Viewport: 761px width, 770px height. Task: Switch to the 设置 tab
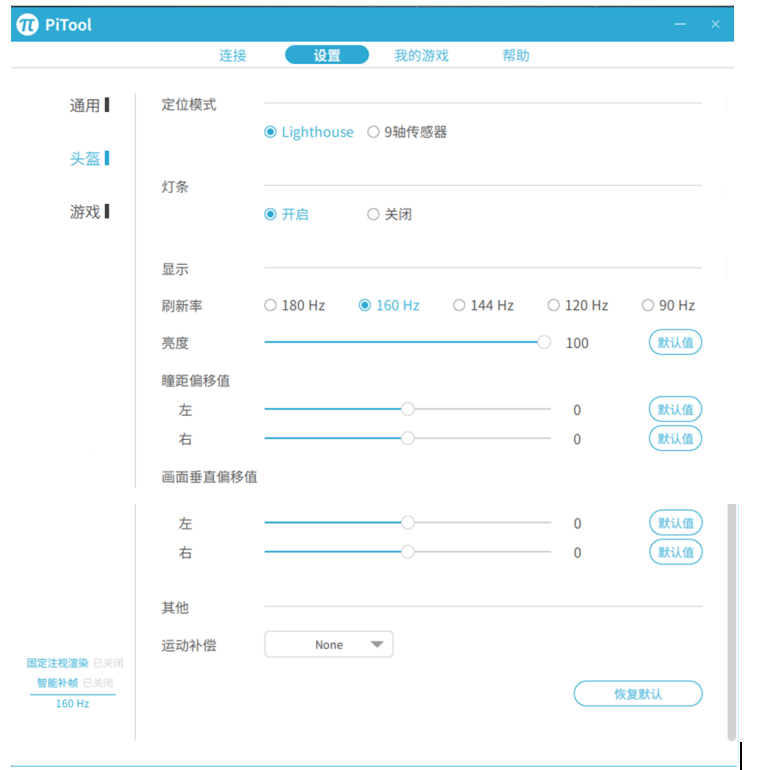(327, 55)
